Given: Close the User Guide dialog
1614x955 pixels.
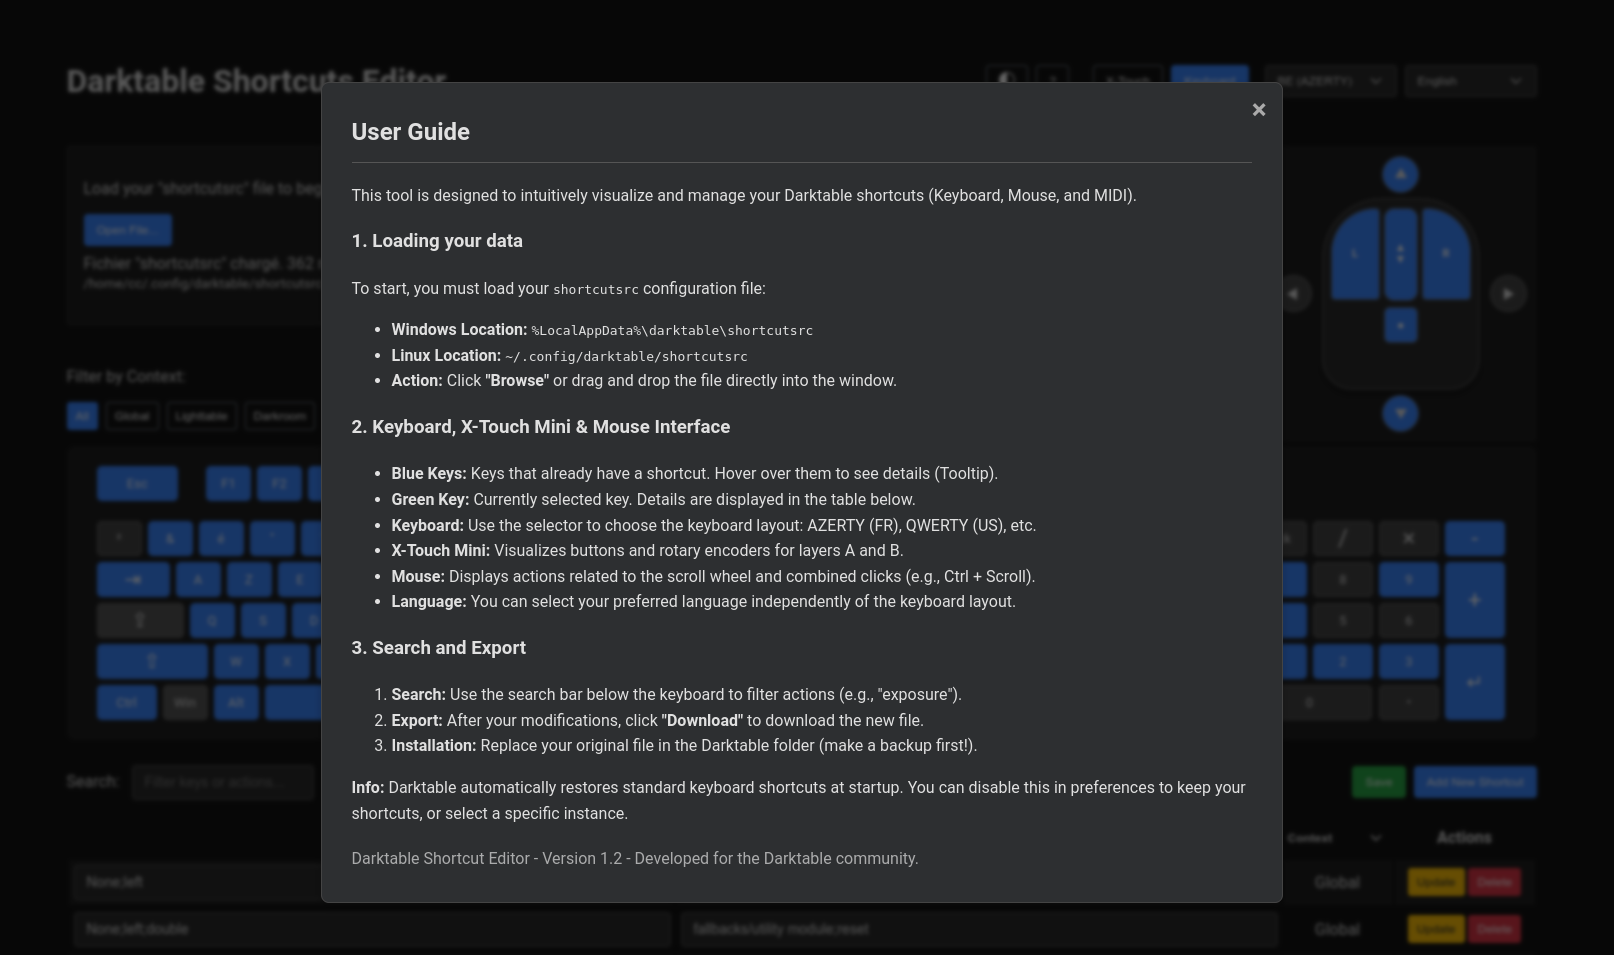Looking at the screenshot, I should (1259, 110).
